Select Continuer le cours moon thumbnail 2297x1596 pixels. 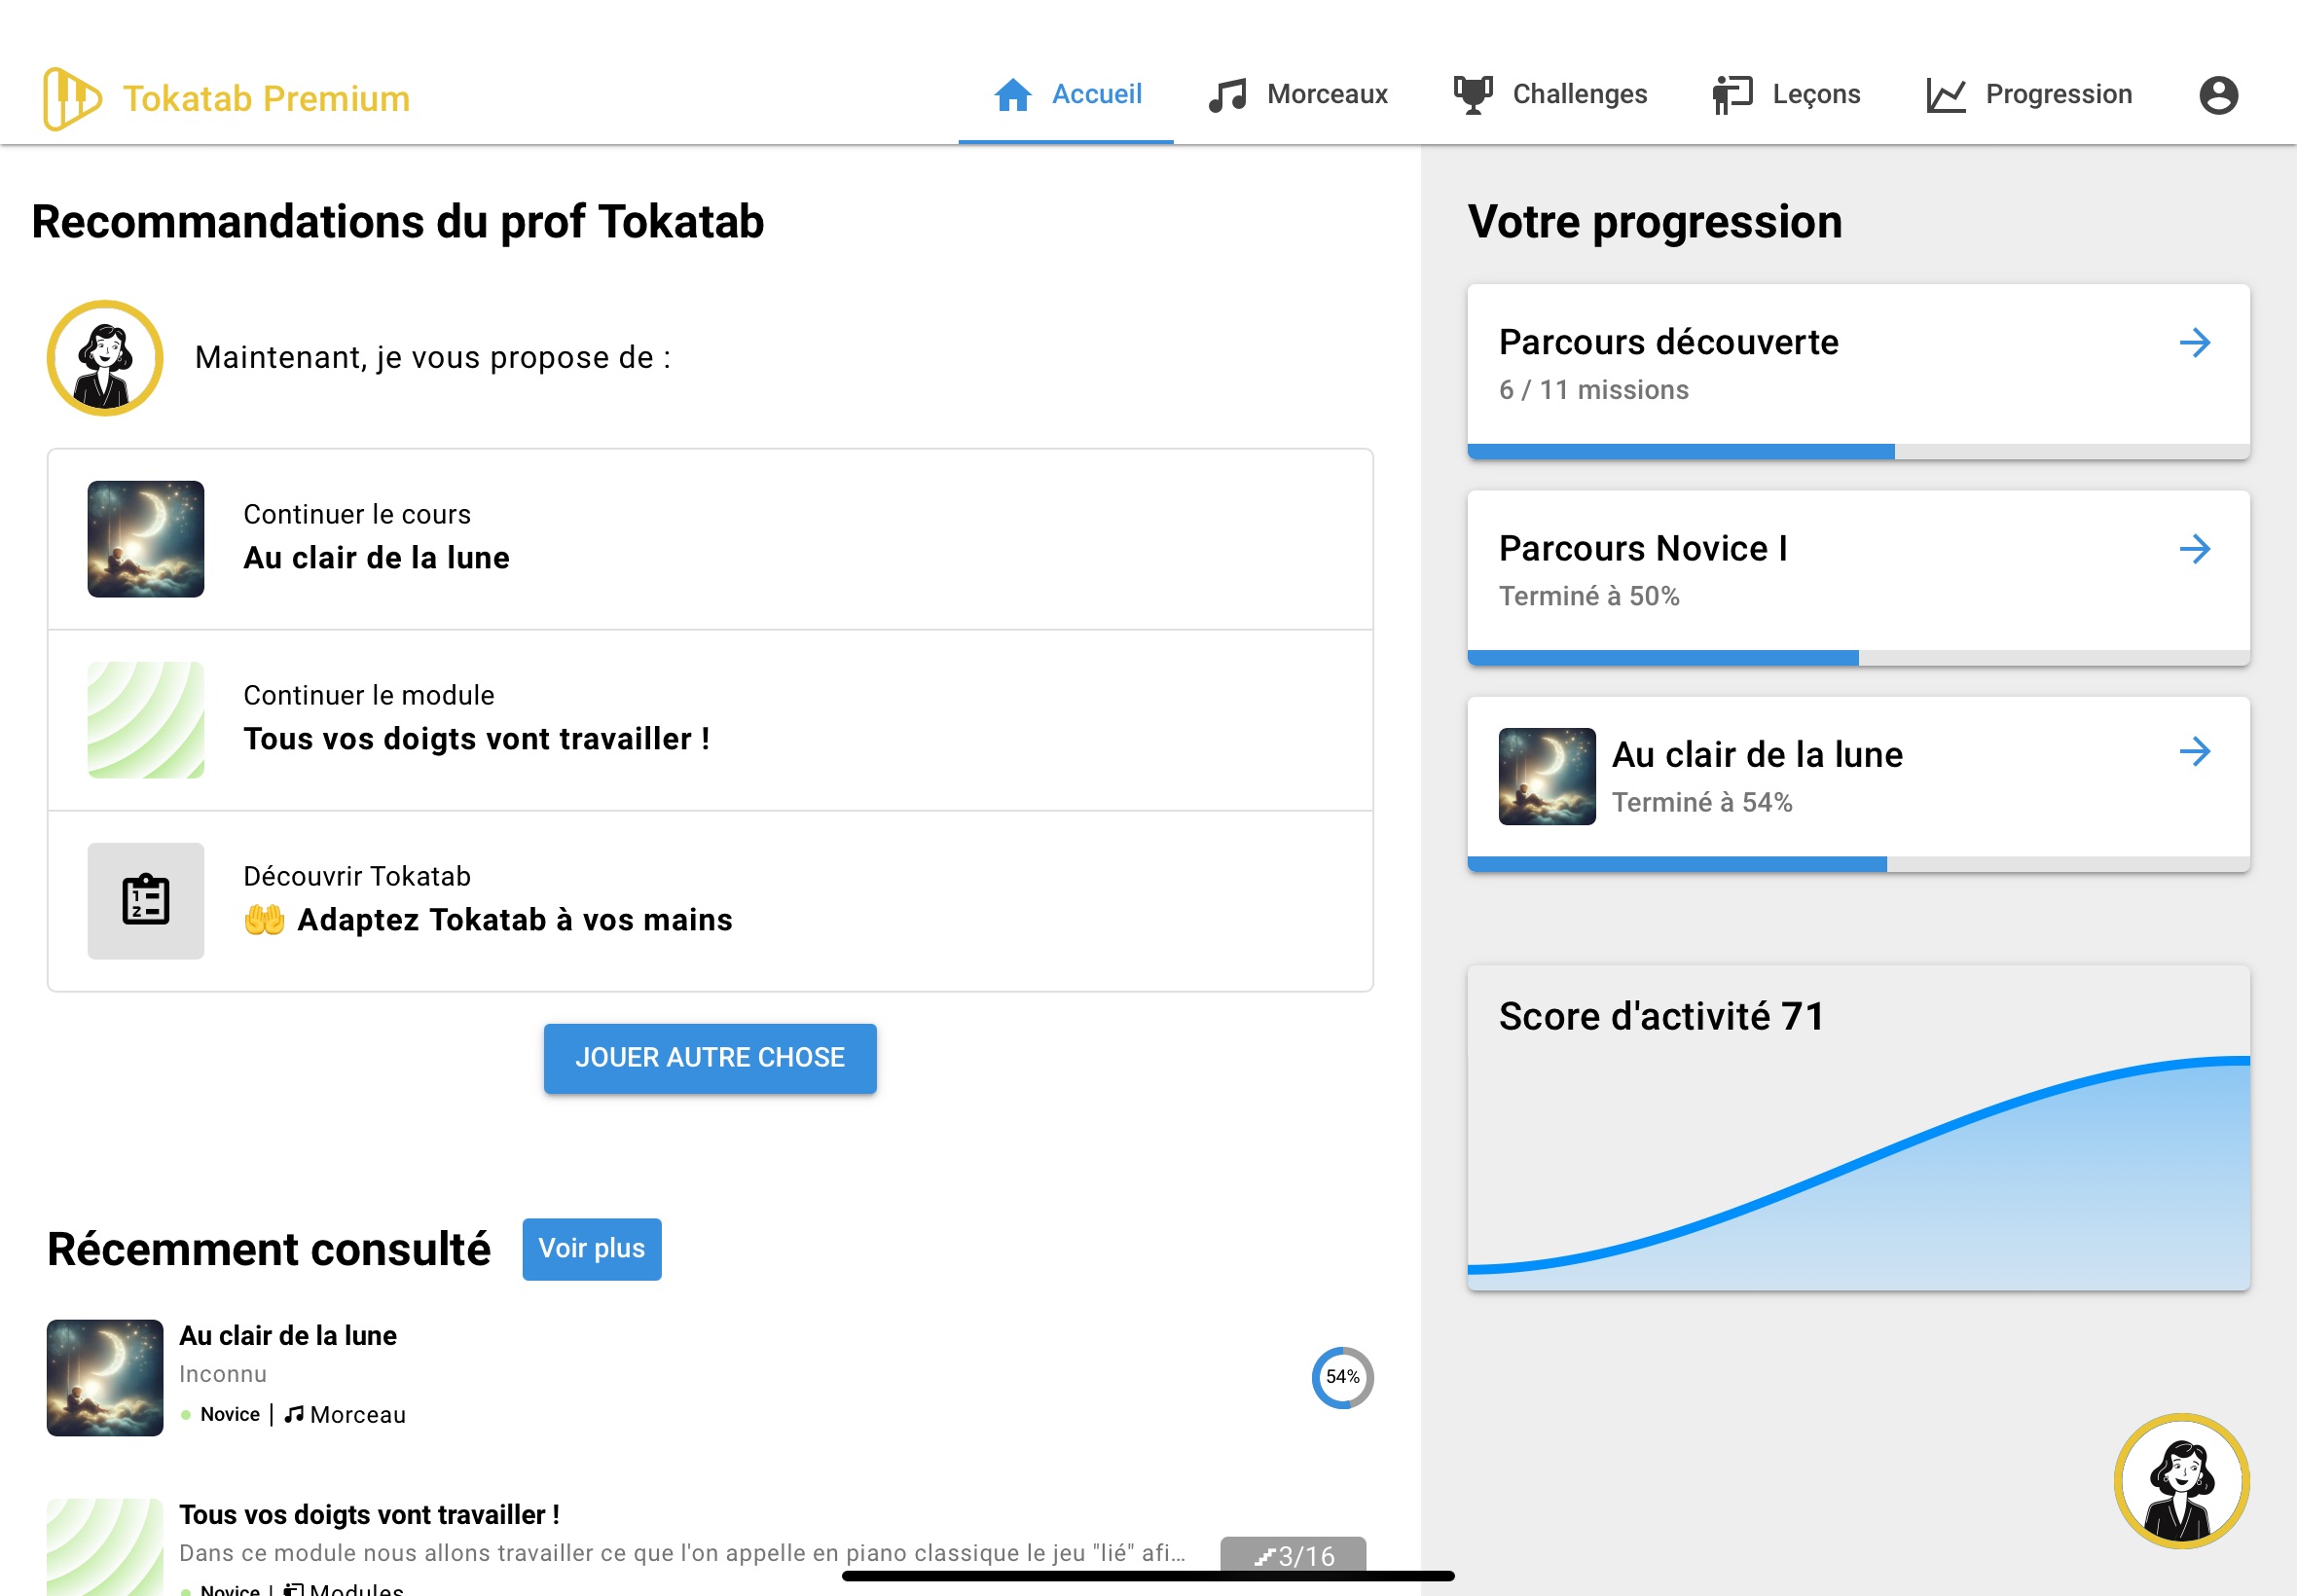(146, 539)
